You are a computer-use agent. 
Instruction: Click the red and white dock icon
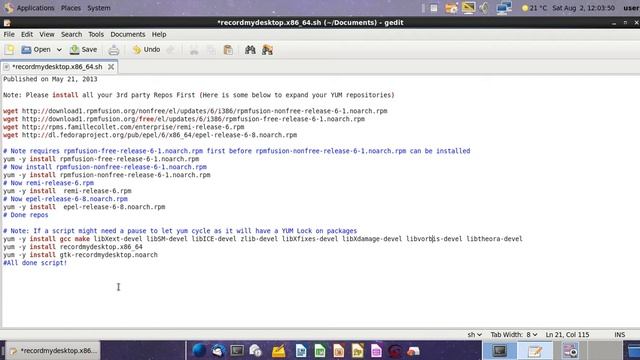point(413,351)
